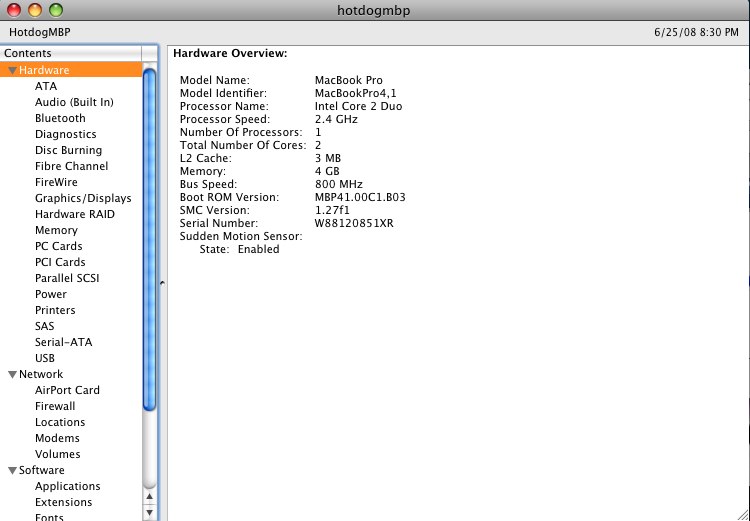Select ATA in the Hardware list
Image resolution: width=750 pixels, height=521 pixels.
(x=46, y=86)
